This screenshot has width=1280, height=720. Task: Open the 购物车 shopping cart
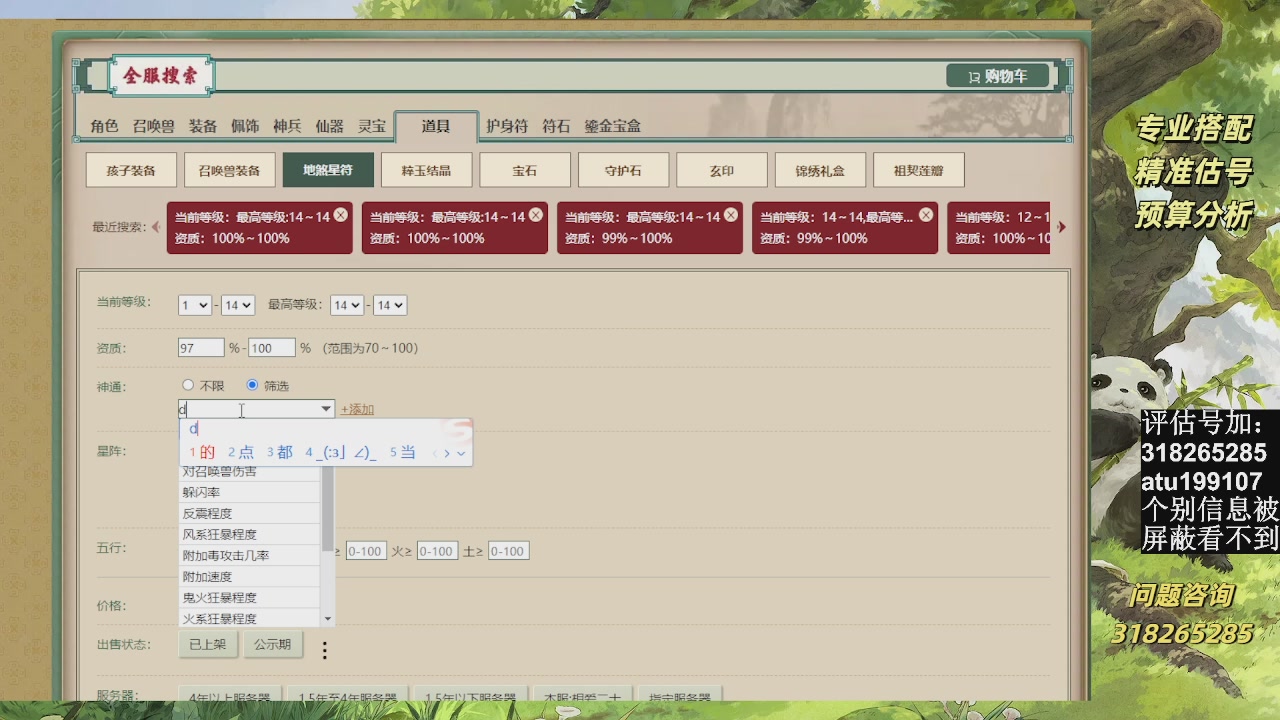[997, 76]
